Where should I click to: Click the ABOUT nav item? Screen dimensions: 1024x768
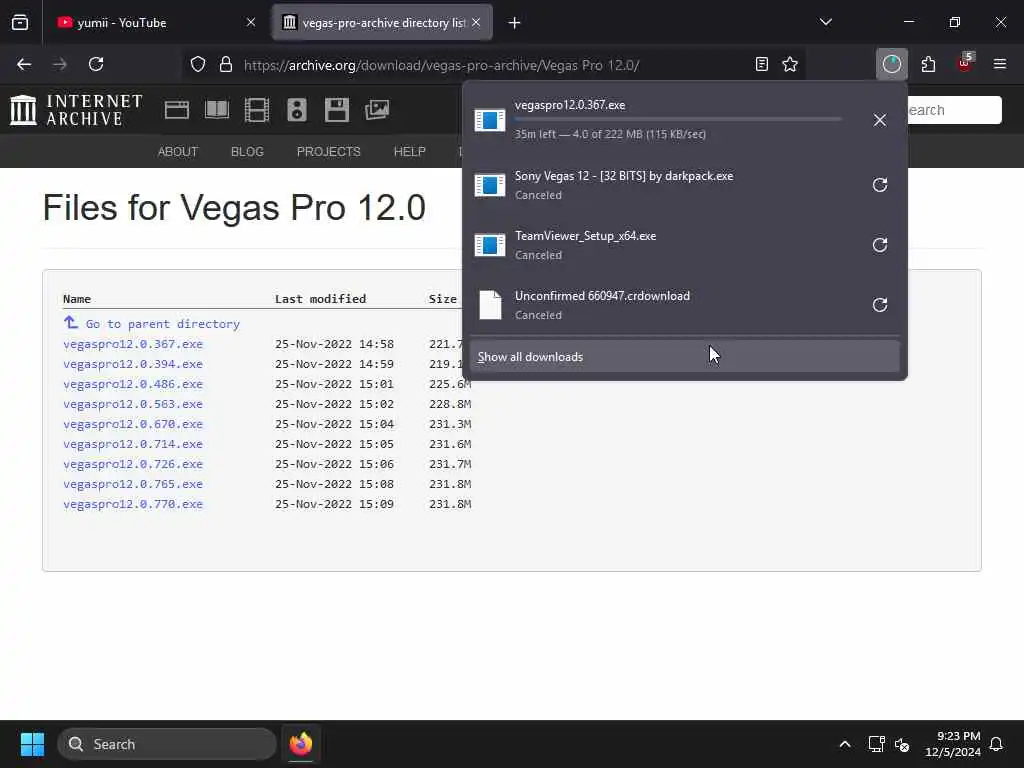(x=178, y=152)
